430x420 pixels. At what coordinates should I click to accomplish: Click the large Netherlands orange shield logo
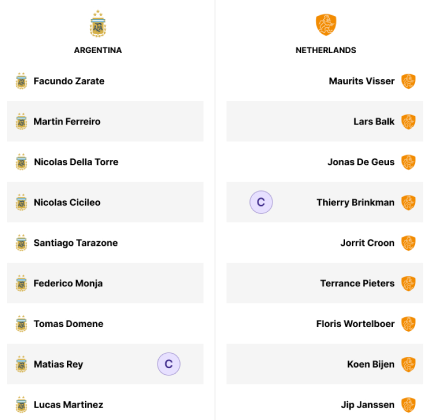[326, 25]
